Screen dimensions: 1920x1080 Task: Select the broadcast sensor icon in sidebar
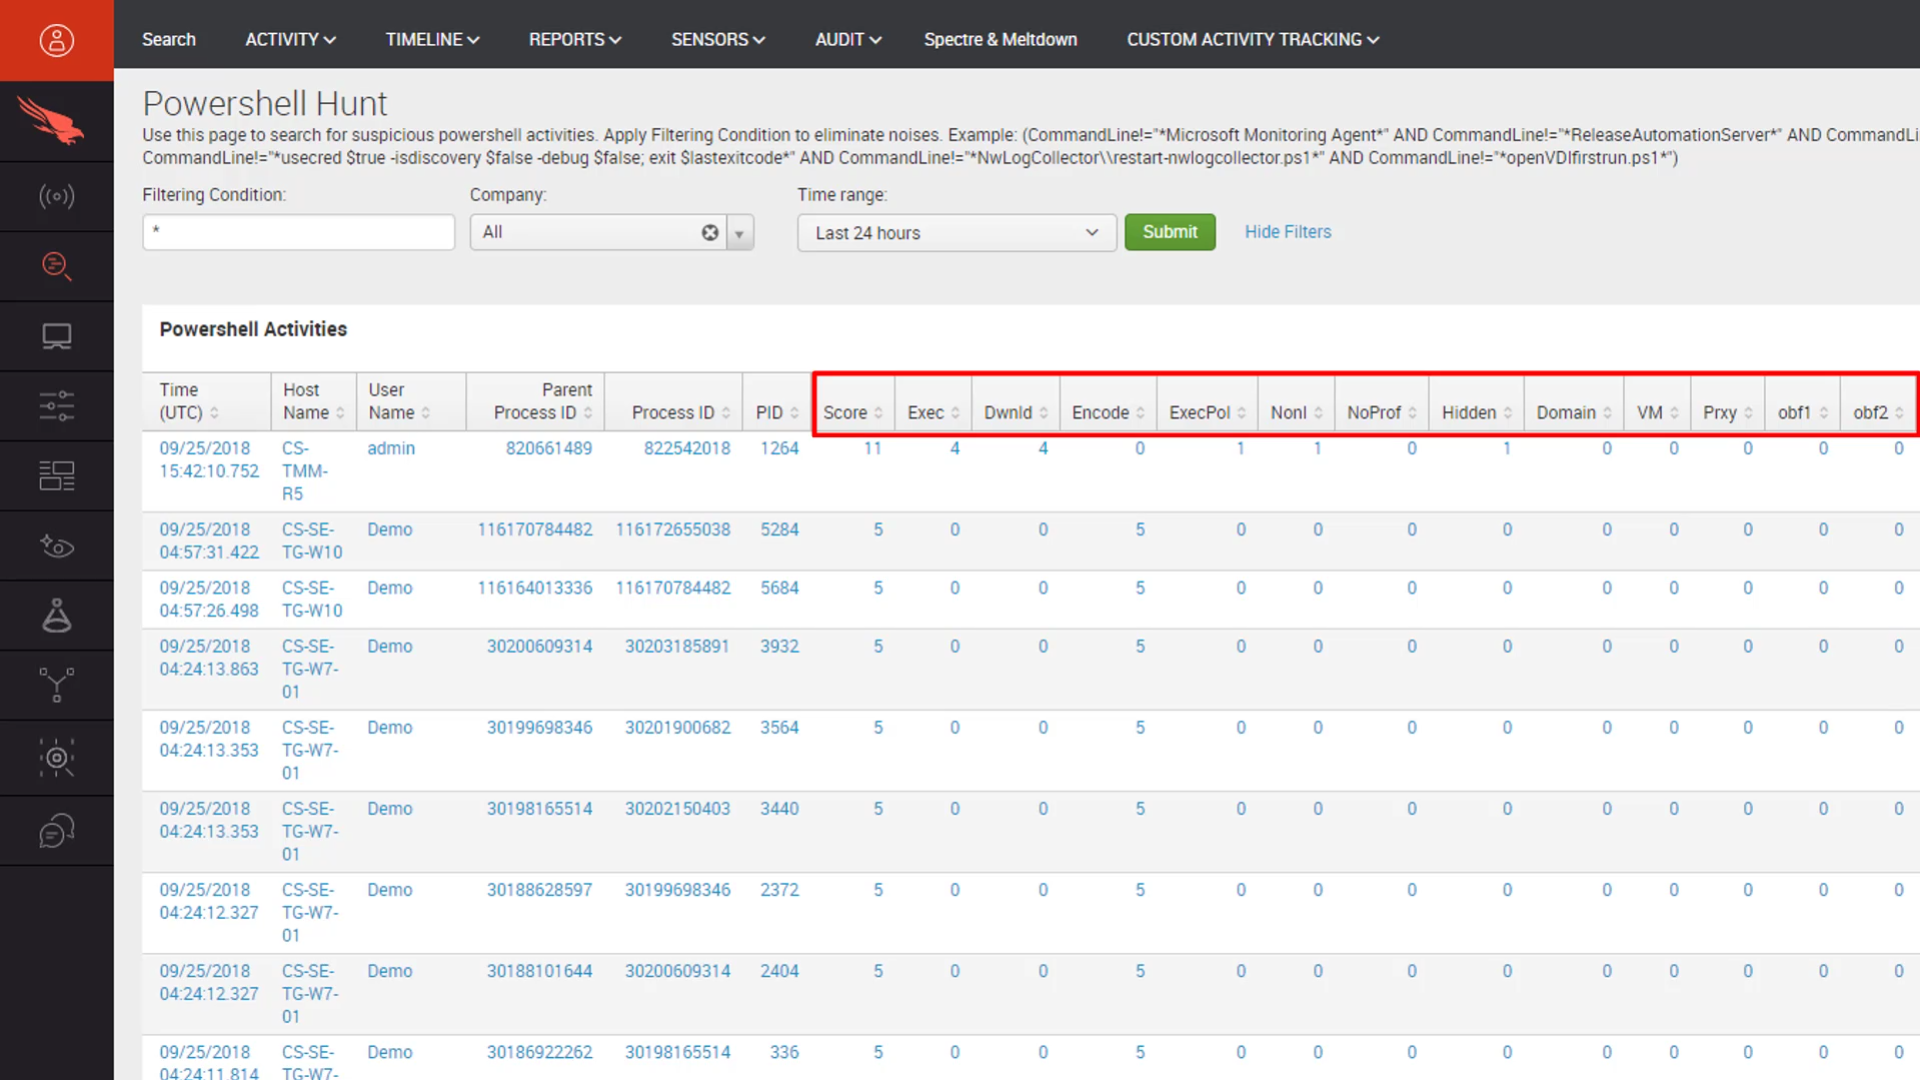tap(57, 196)
